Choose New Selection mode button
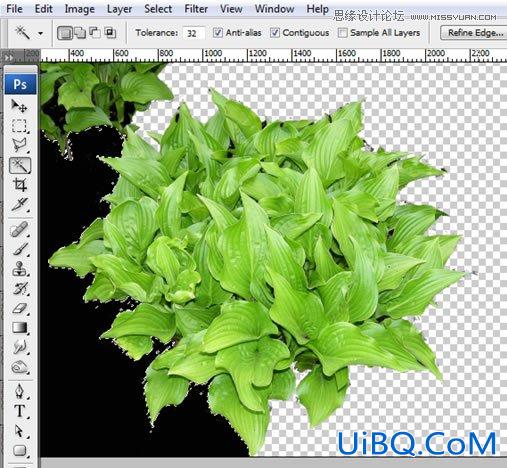The image size is (507, 468). (x=65, y=33)
